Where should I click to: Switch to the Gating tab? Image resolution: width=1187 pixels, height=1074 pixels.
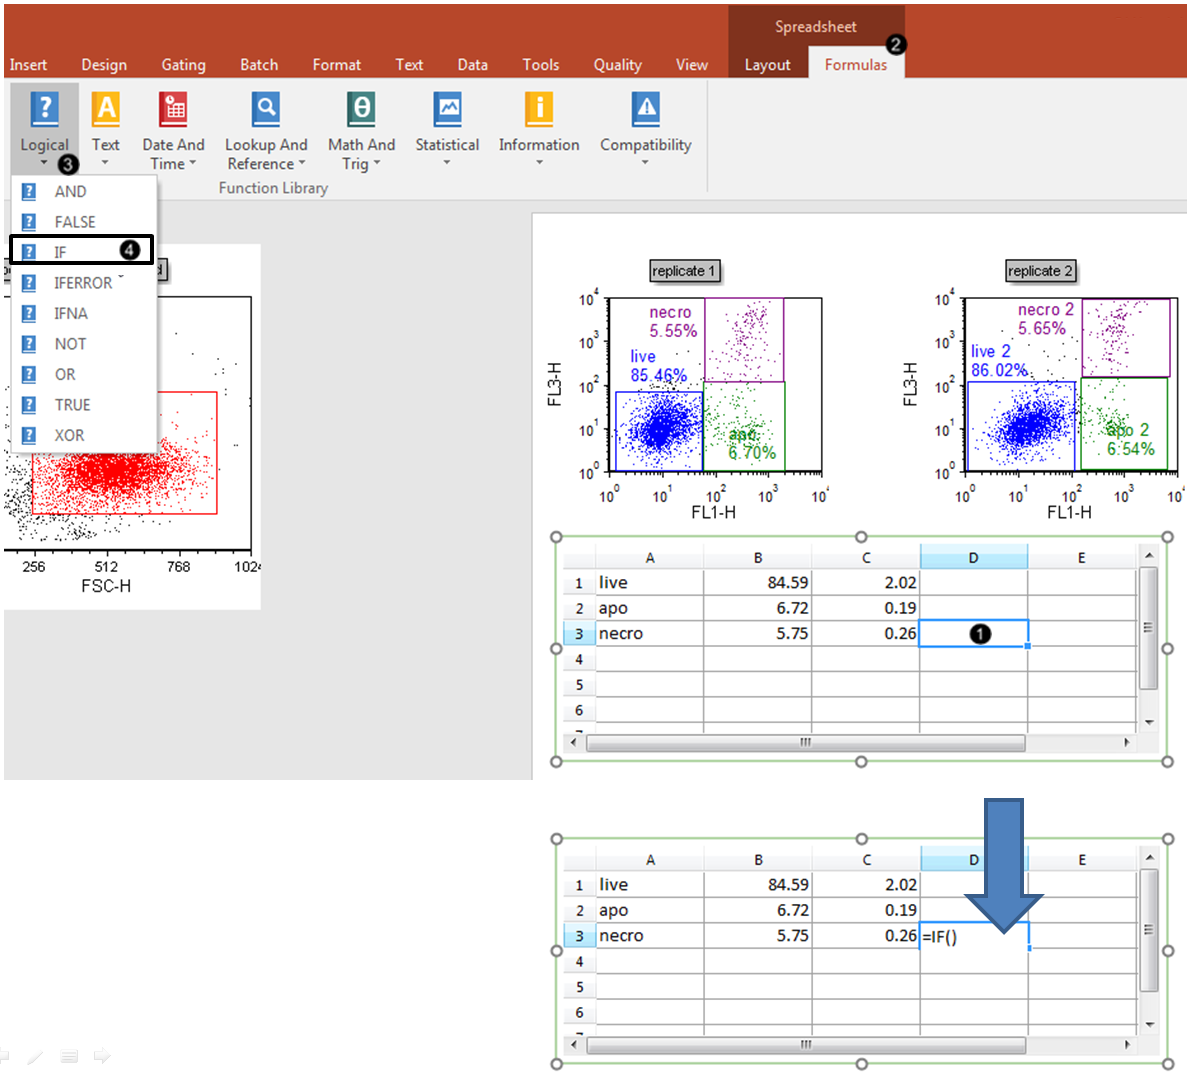tap(183, 65)
